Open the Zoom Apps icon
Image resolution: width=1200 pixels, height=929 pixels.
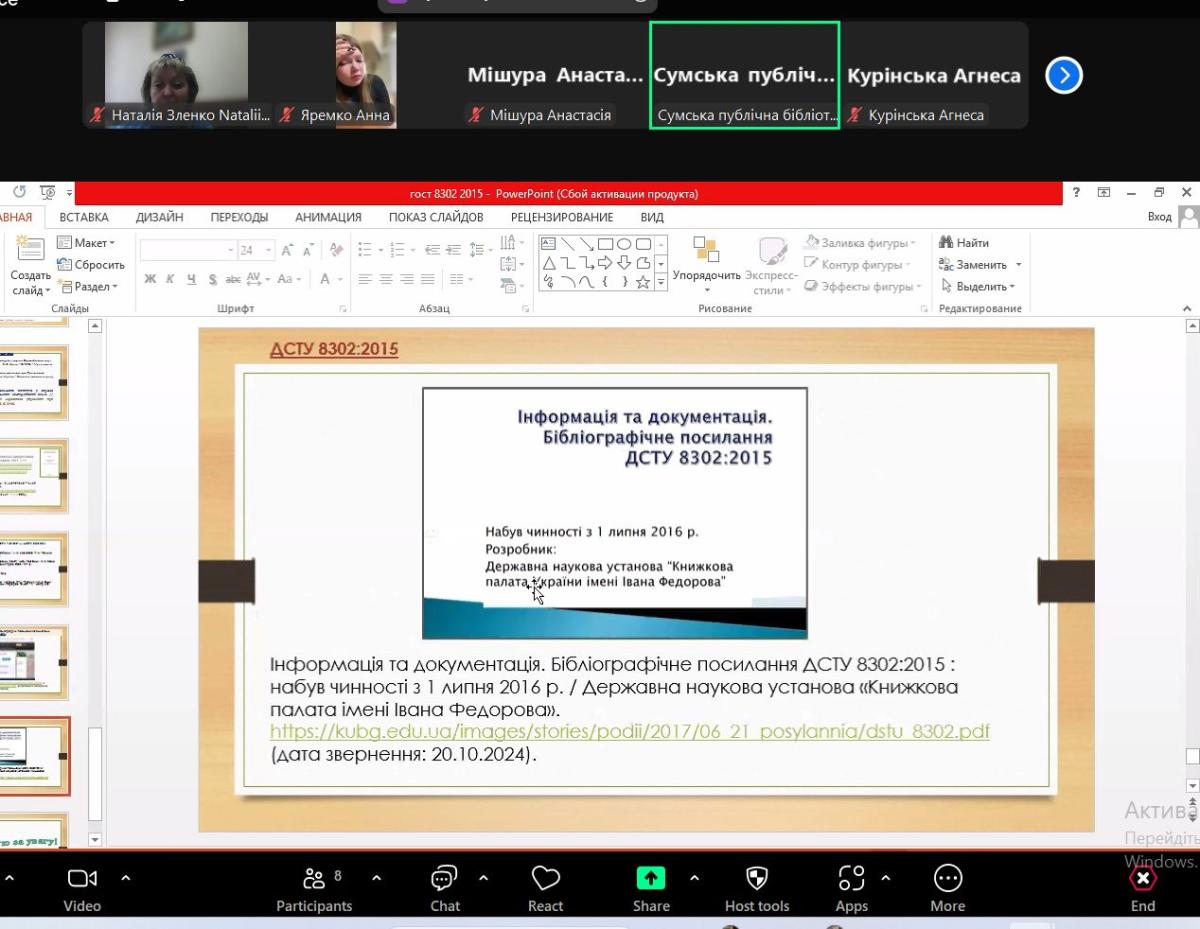point(851,879)
